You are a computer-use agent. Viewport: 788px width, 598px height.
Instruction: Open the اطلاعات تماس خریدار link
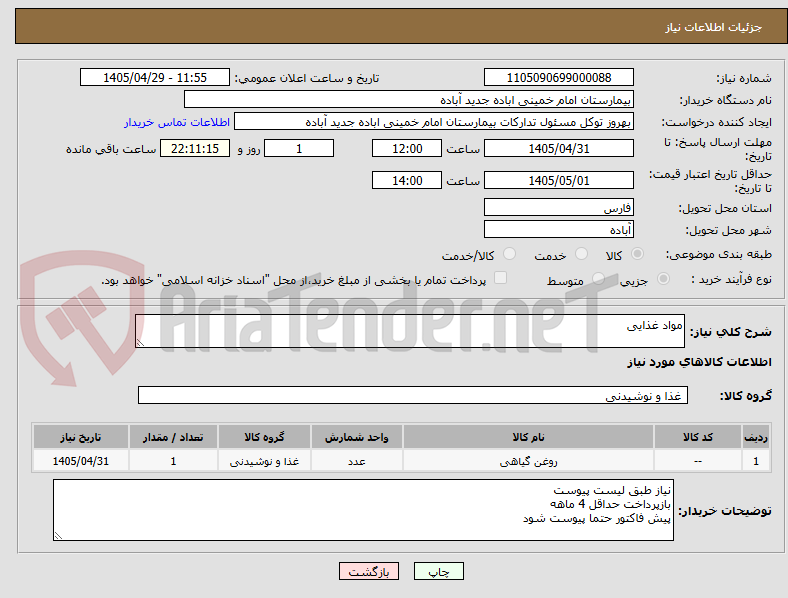coord(177,122)
